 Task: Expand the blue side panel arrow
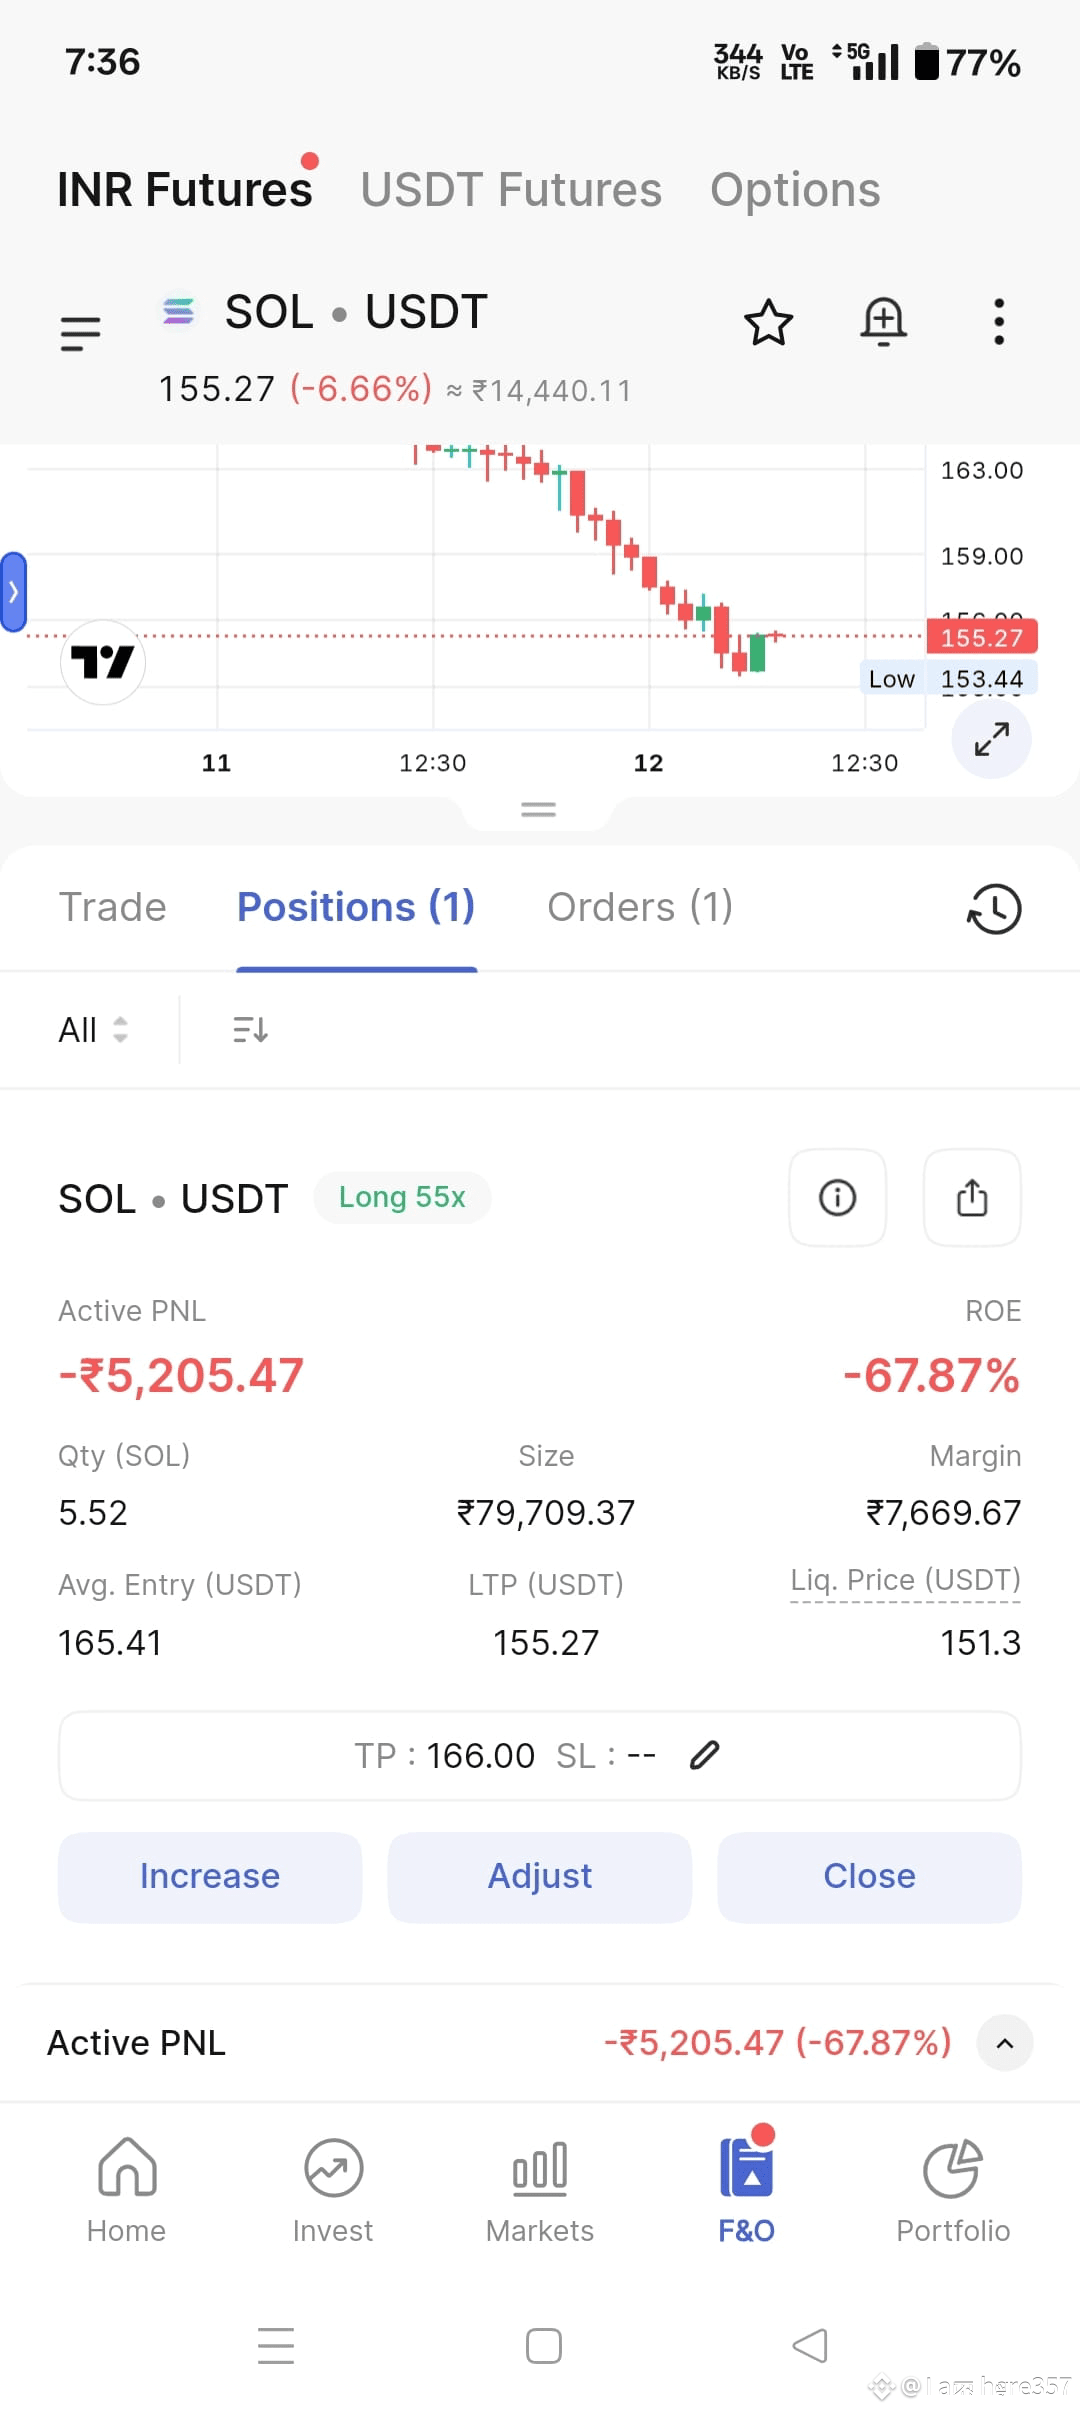pos(13,592)
